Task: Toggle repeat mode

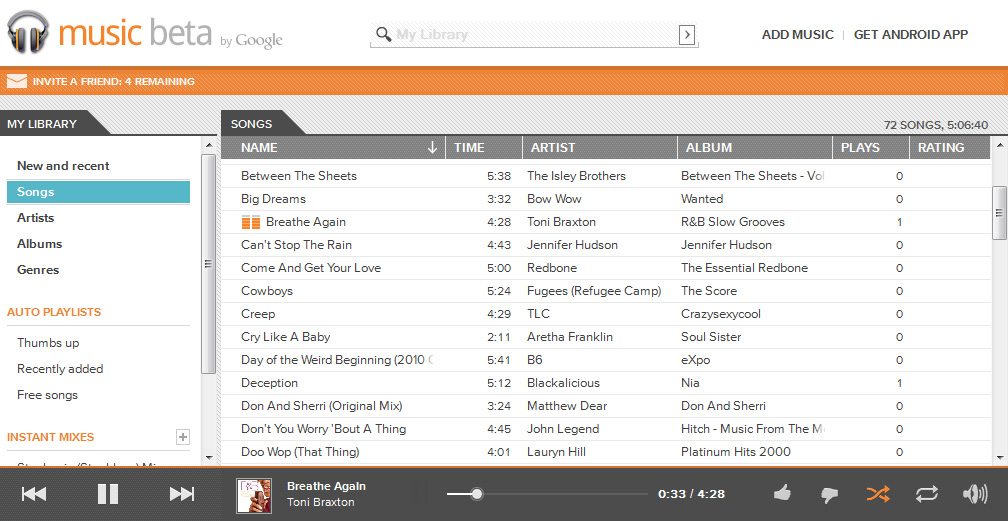Action: pyautogui.click(x=926, y=494)
